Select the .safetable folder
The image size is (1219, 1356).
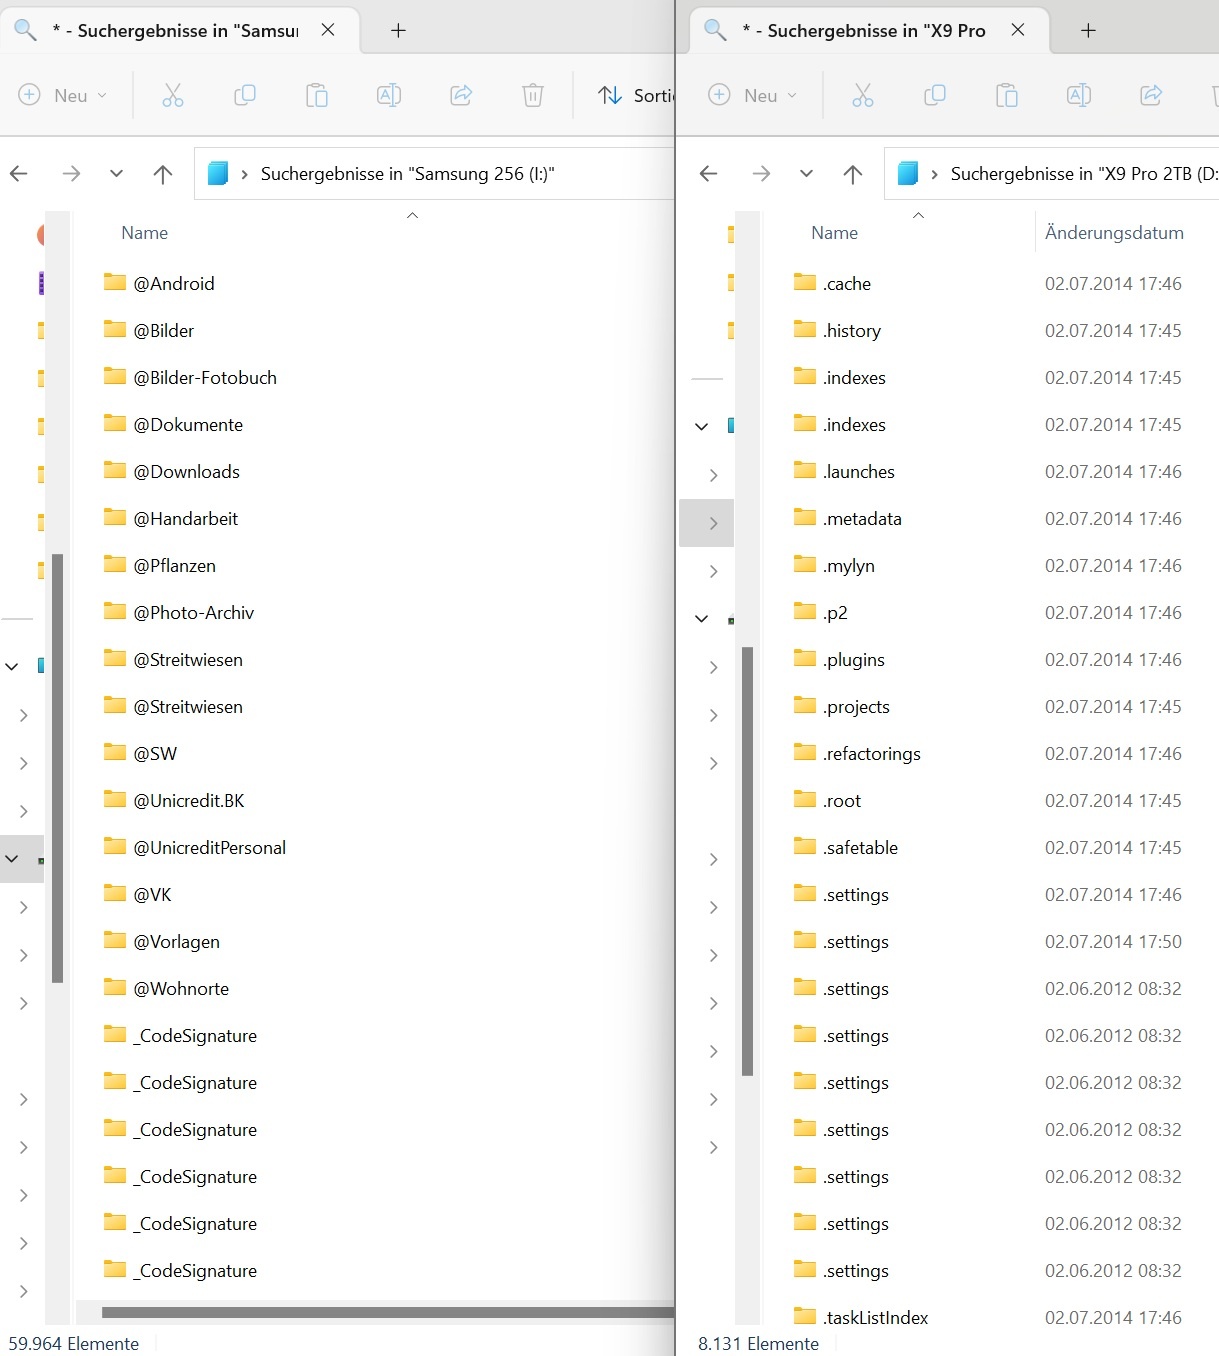click(860, 847)
